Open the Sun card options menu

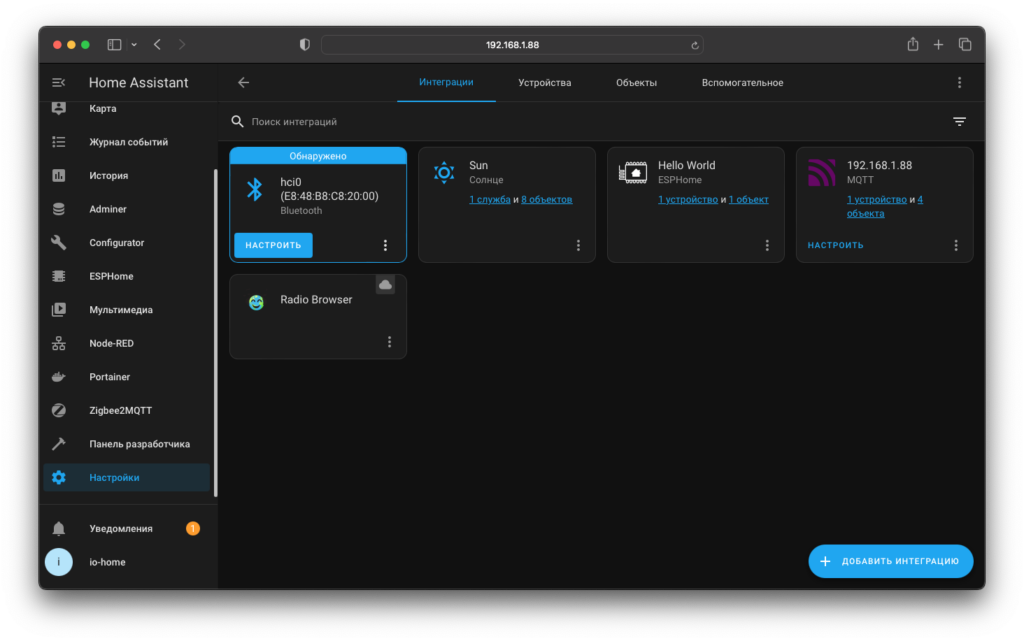pos(578,245)
